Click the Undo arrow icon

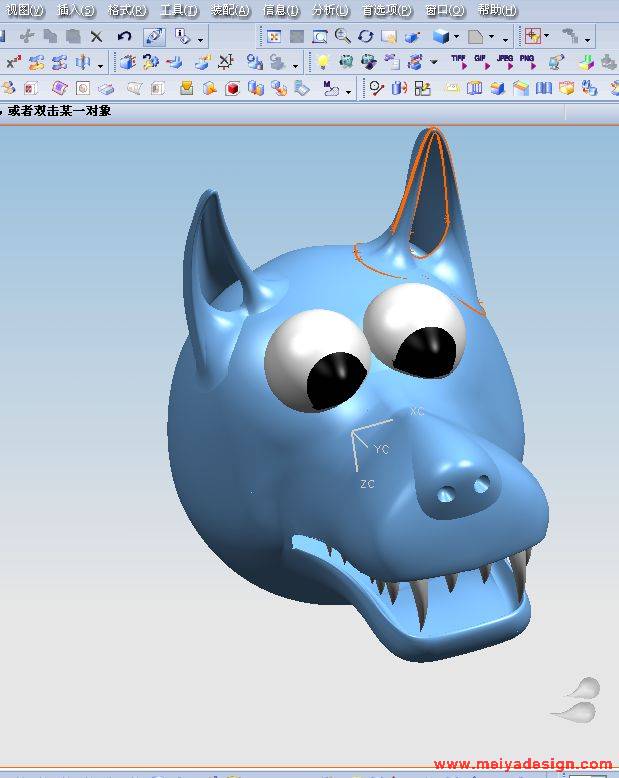pos(124,36)
